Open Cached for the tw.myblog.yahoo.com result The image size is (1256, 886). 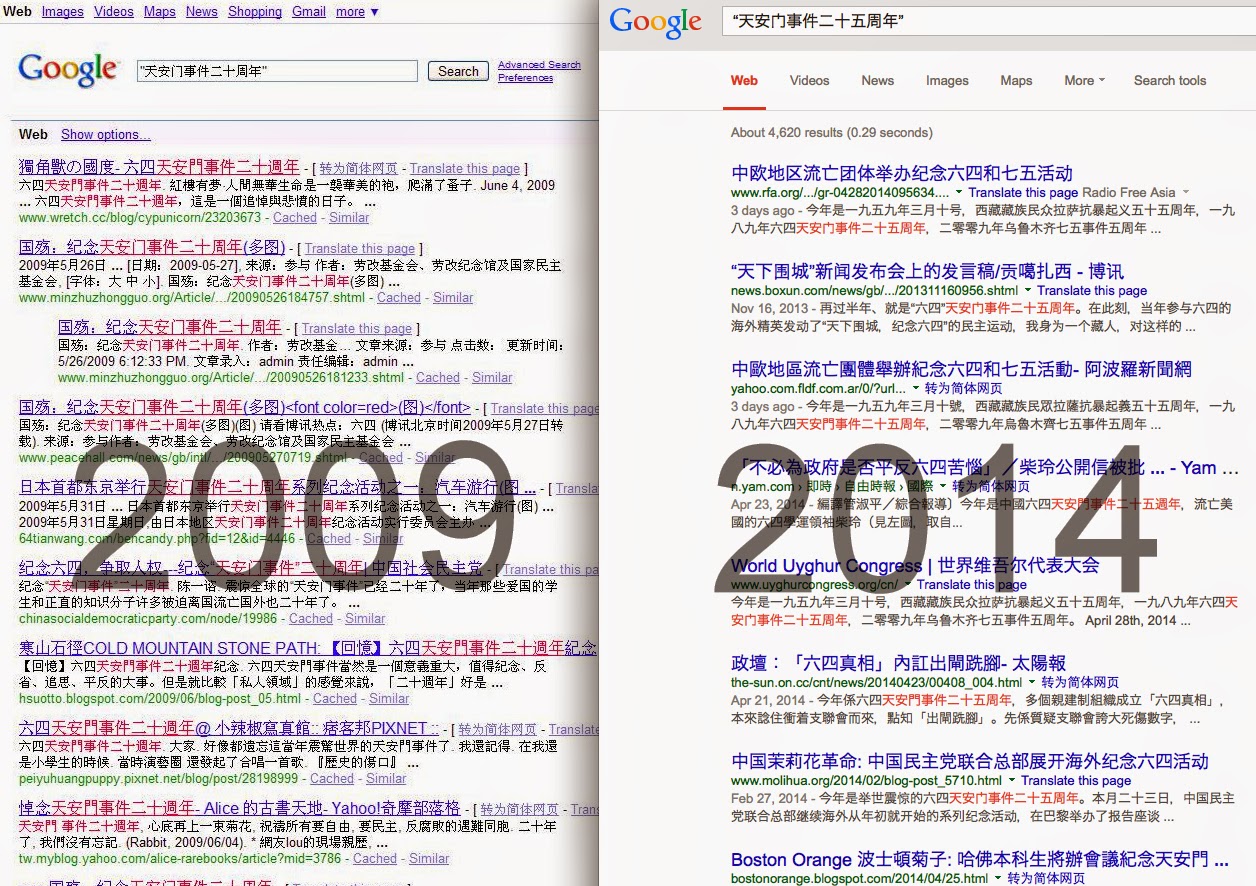375,858
